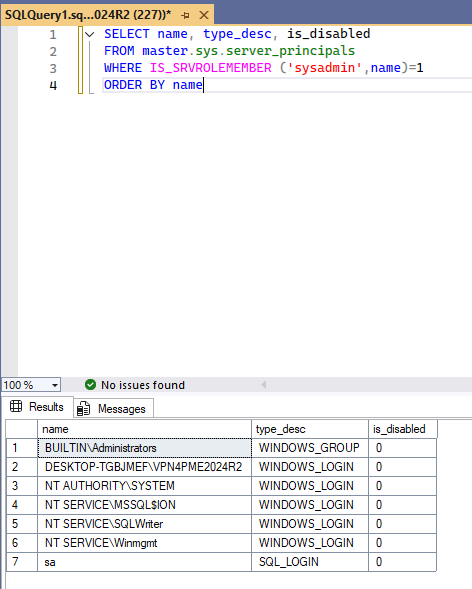Click WINDOWS_LOGIN in the SQLWriter row
Screen dimensions: 472x589
[310, 524]
